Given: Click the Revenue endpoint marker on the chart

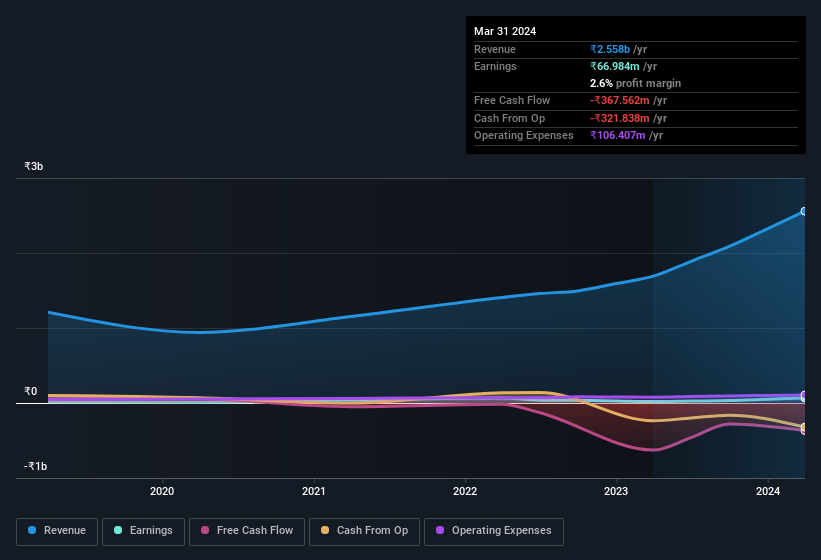Looking at the screenshot, I should pyautogui.click(x=804, y=211).
